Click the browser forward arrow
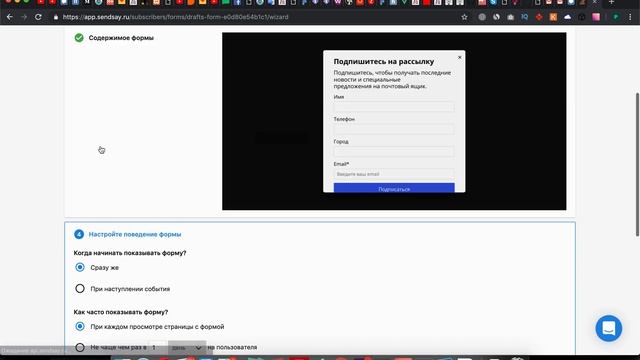 (24, 17)
